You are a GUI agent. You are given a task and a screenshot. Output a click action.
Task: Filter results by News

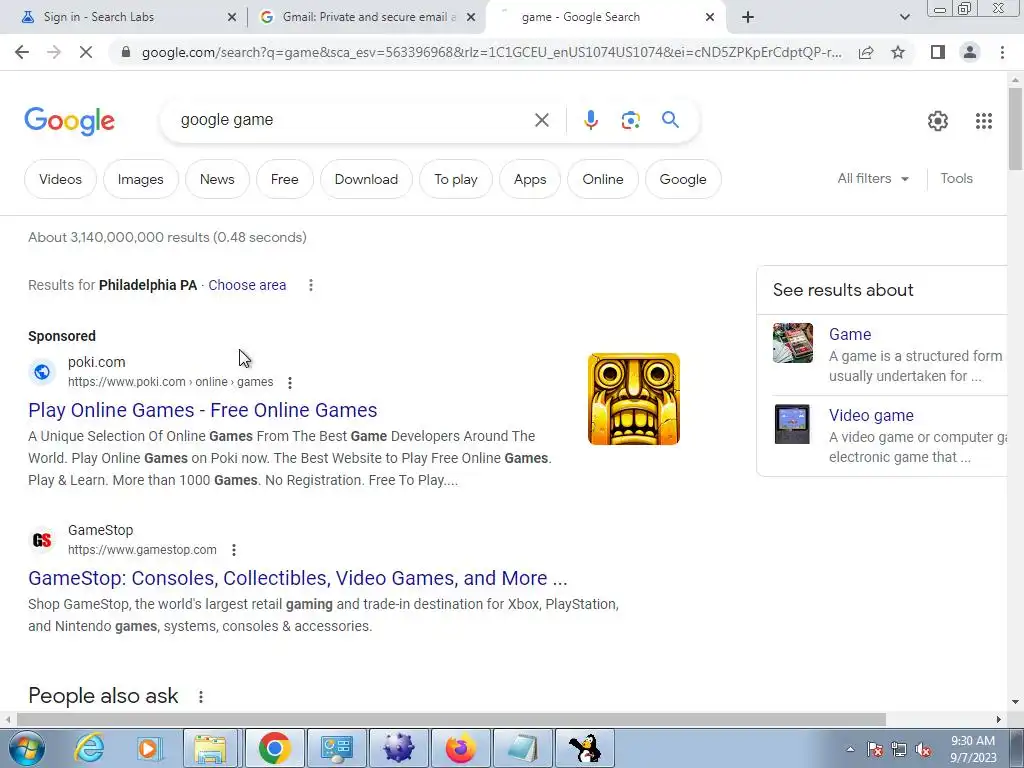pos(217,179)
